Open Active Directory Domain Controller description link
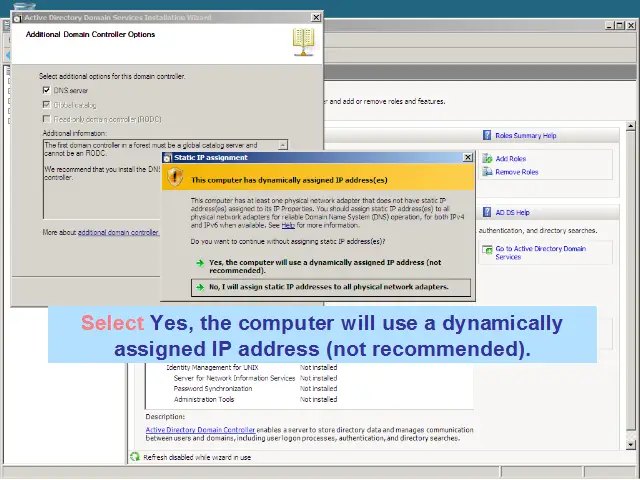Screen dimensions: 640x480 point(200,430)
